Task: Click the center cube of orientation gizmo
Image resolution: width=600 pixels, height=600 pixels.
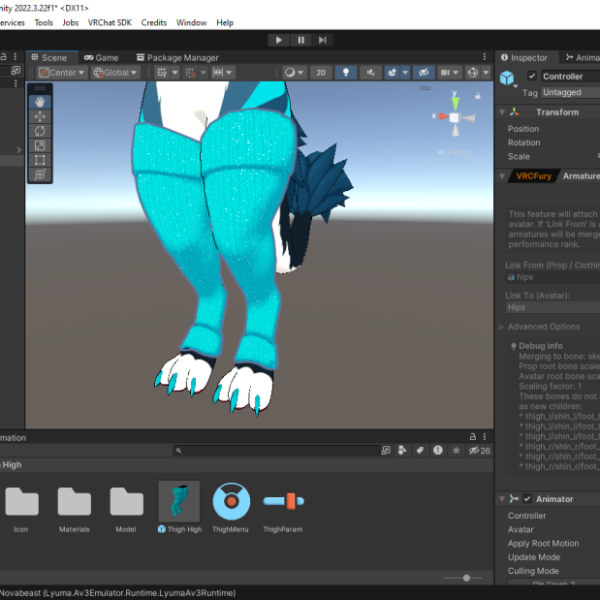Action: [455, 118]
